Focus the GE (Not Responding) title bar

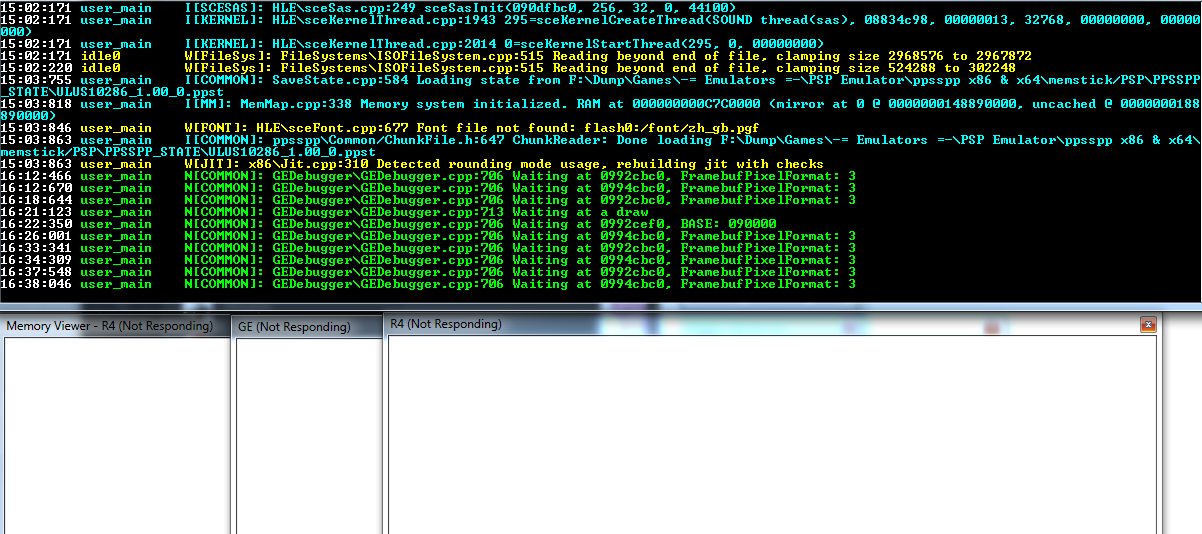(x=292, y=327)
